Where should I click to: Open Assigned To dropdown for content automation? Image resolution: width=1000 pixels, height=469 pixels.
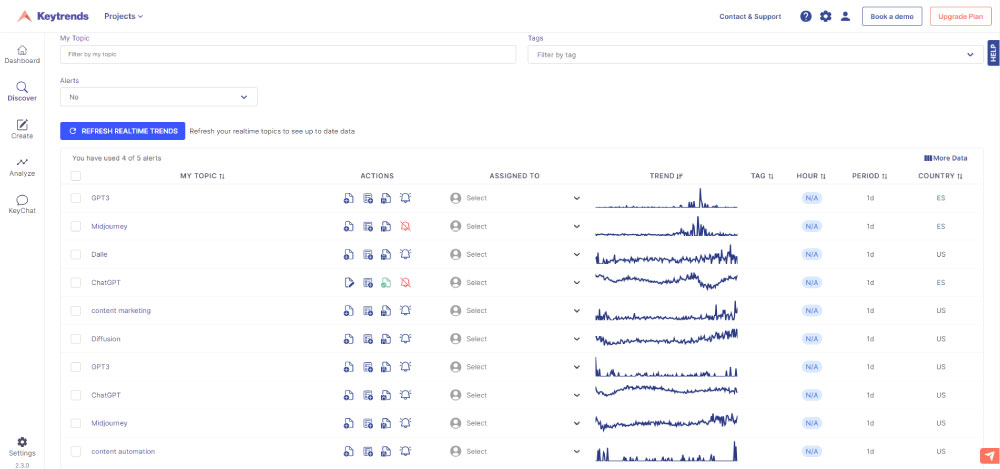point(515,451)
